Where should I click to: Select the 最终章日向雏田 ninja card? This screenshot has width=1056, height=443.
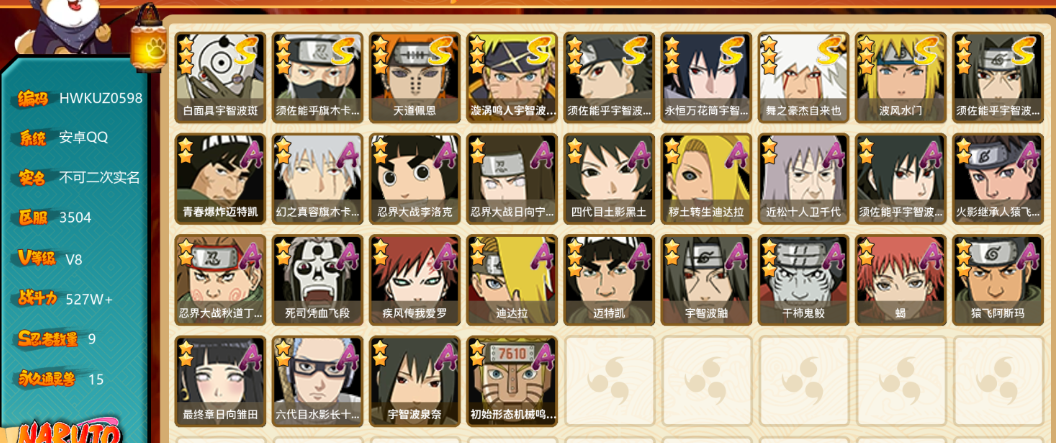click(220, 382)
